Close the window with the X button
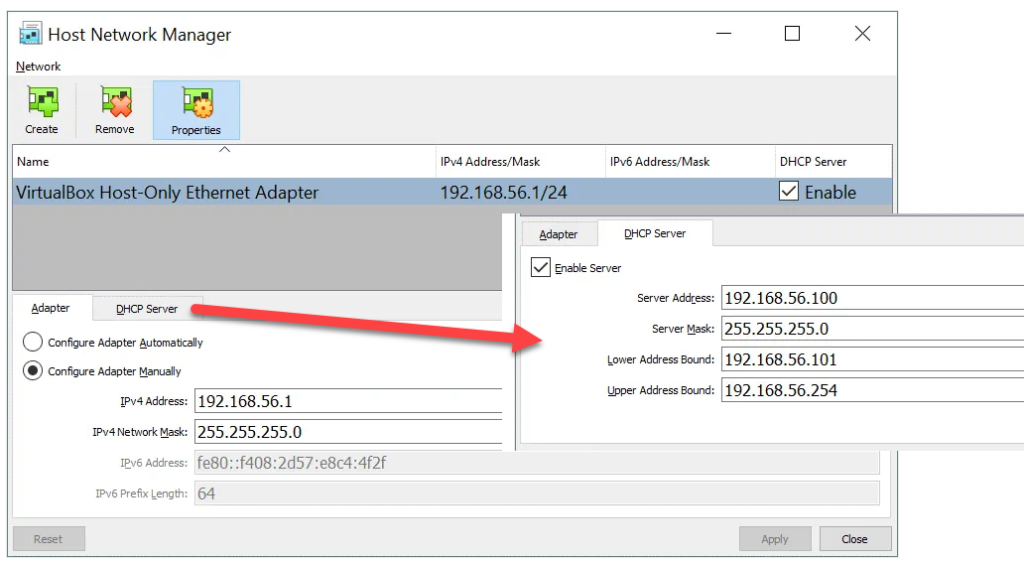The image size is (1024, 563). [863, 33]
